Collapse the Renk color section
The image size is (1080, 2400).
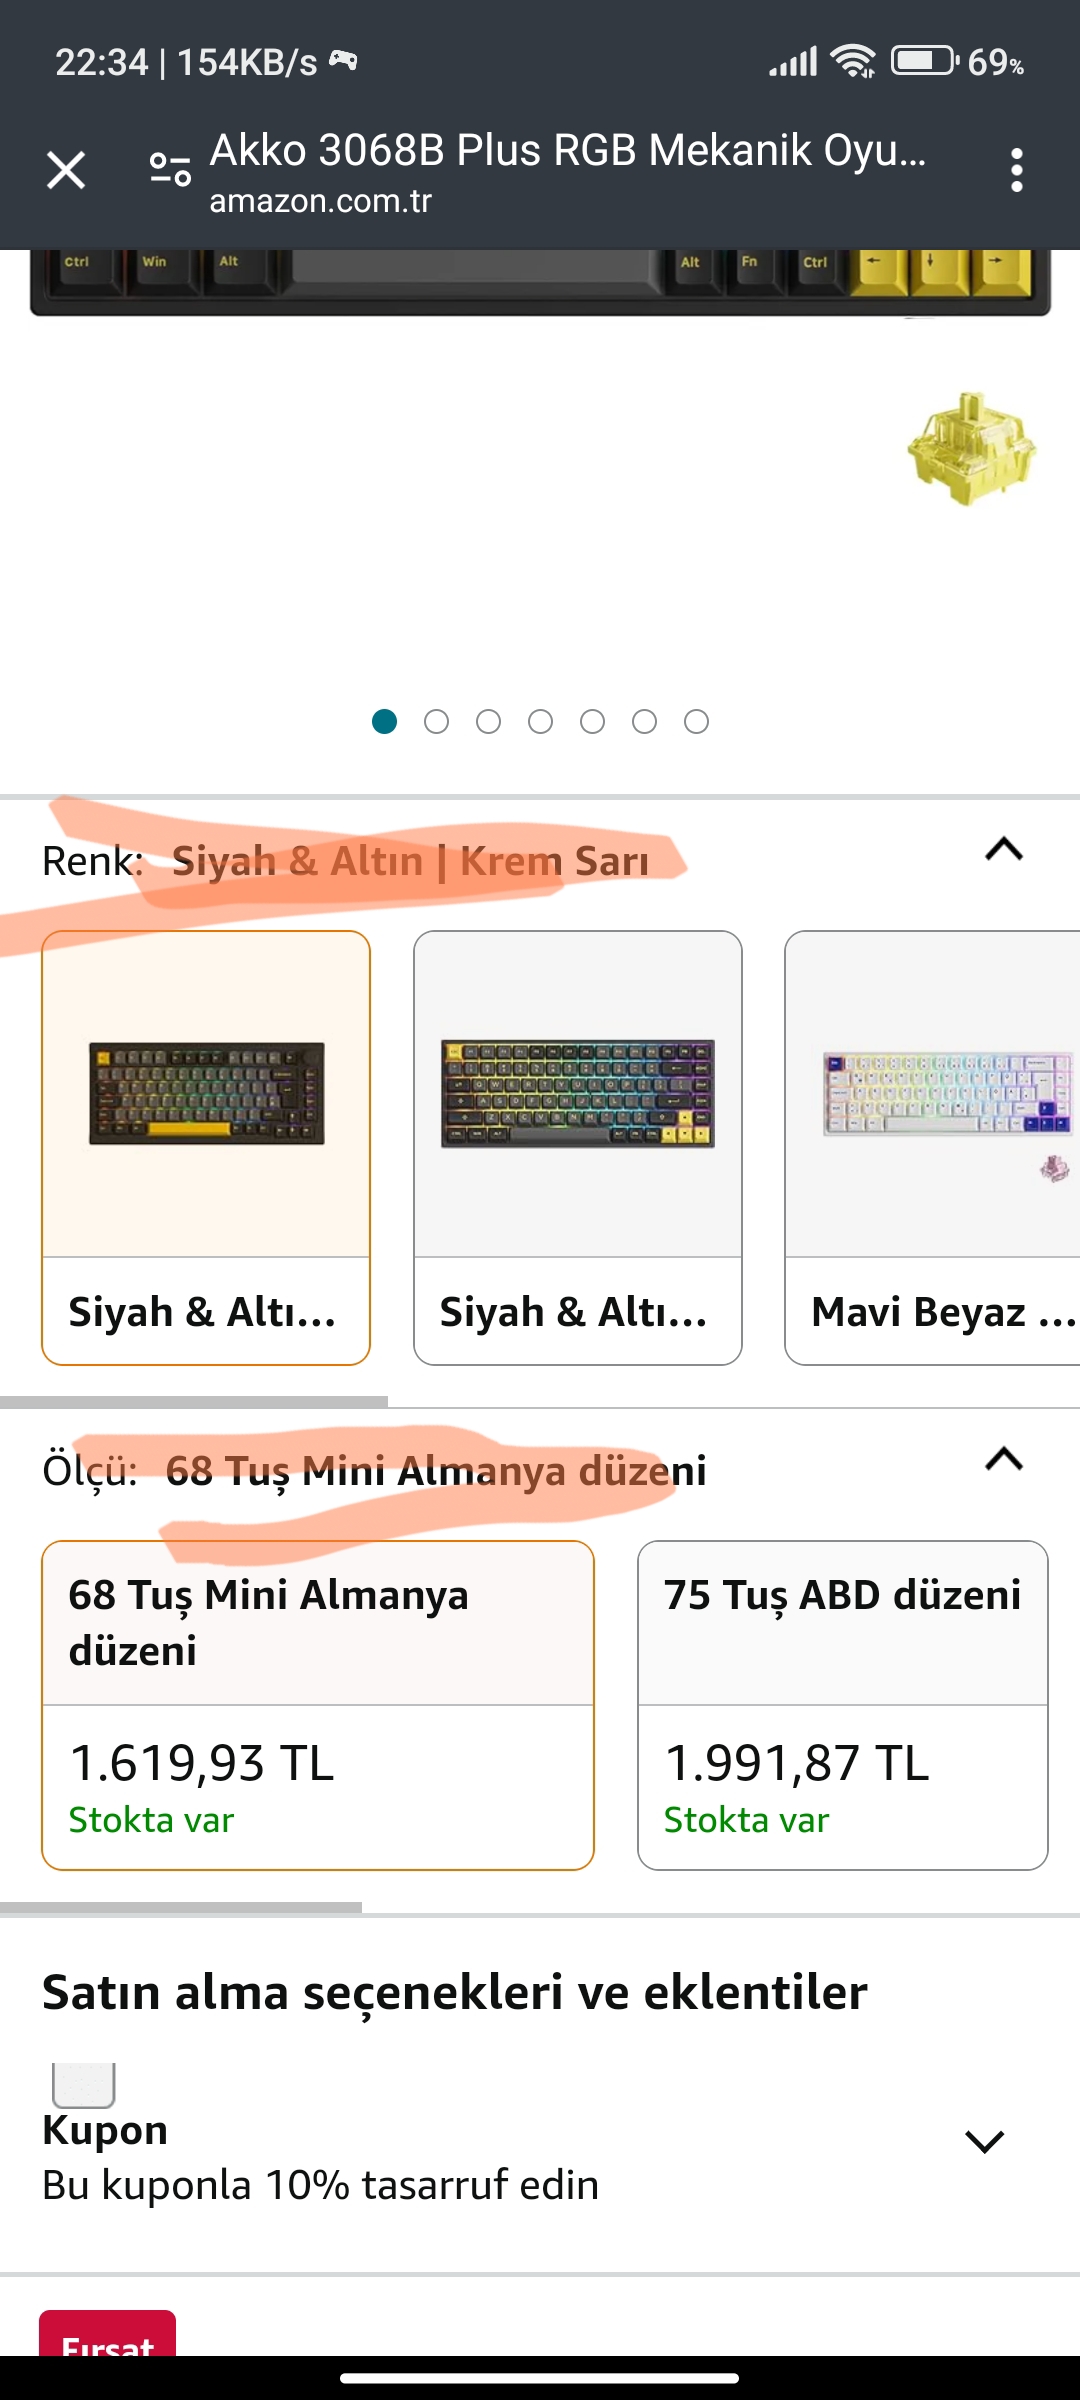1004,850
